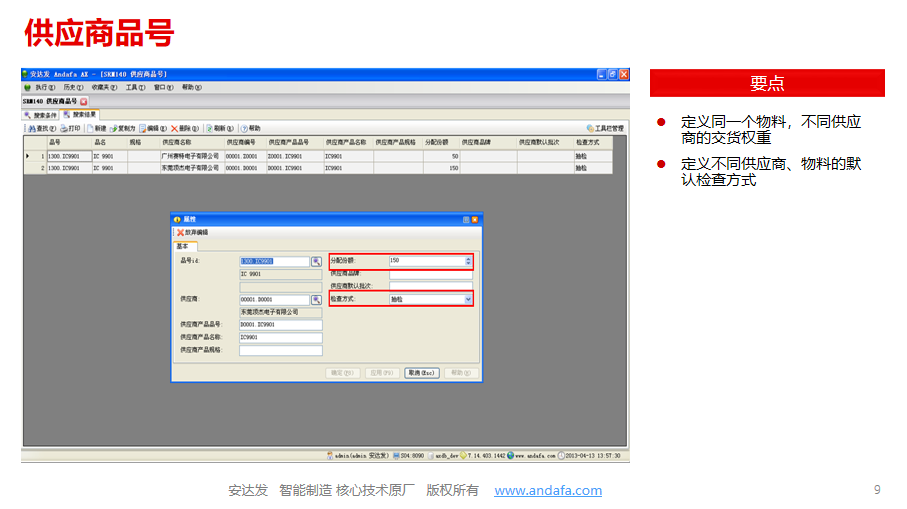
Task: Open 工具栏管理 toolbar manager
Action: [603, 128]
